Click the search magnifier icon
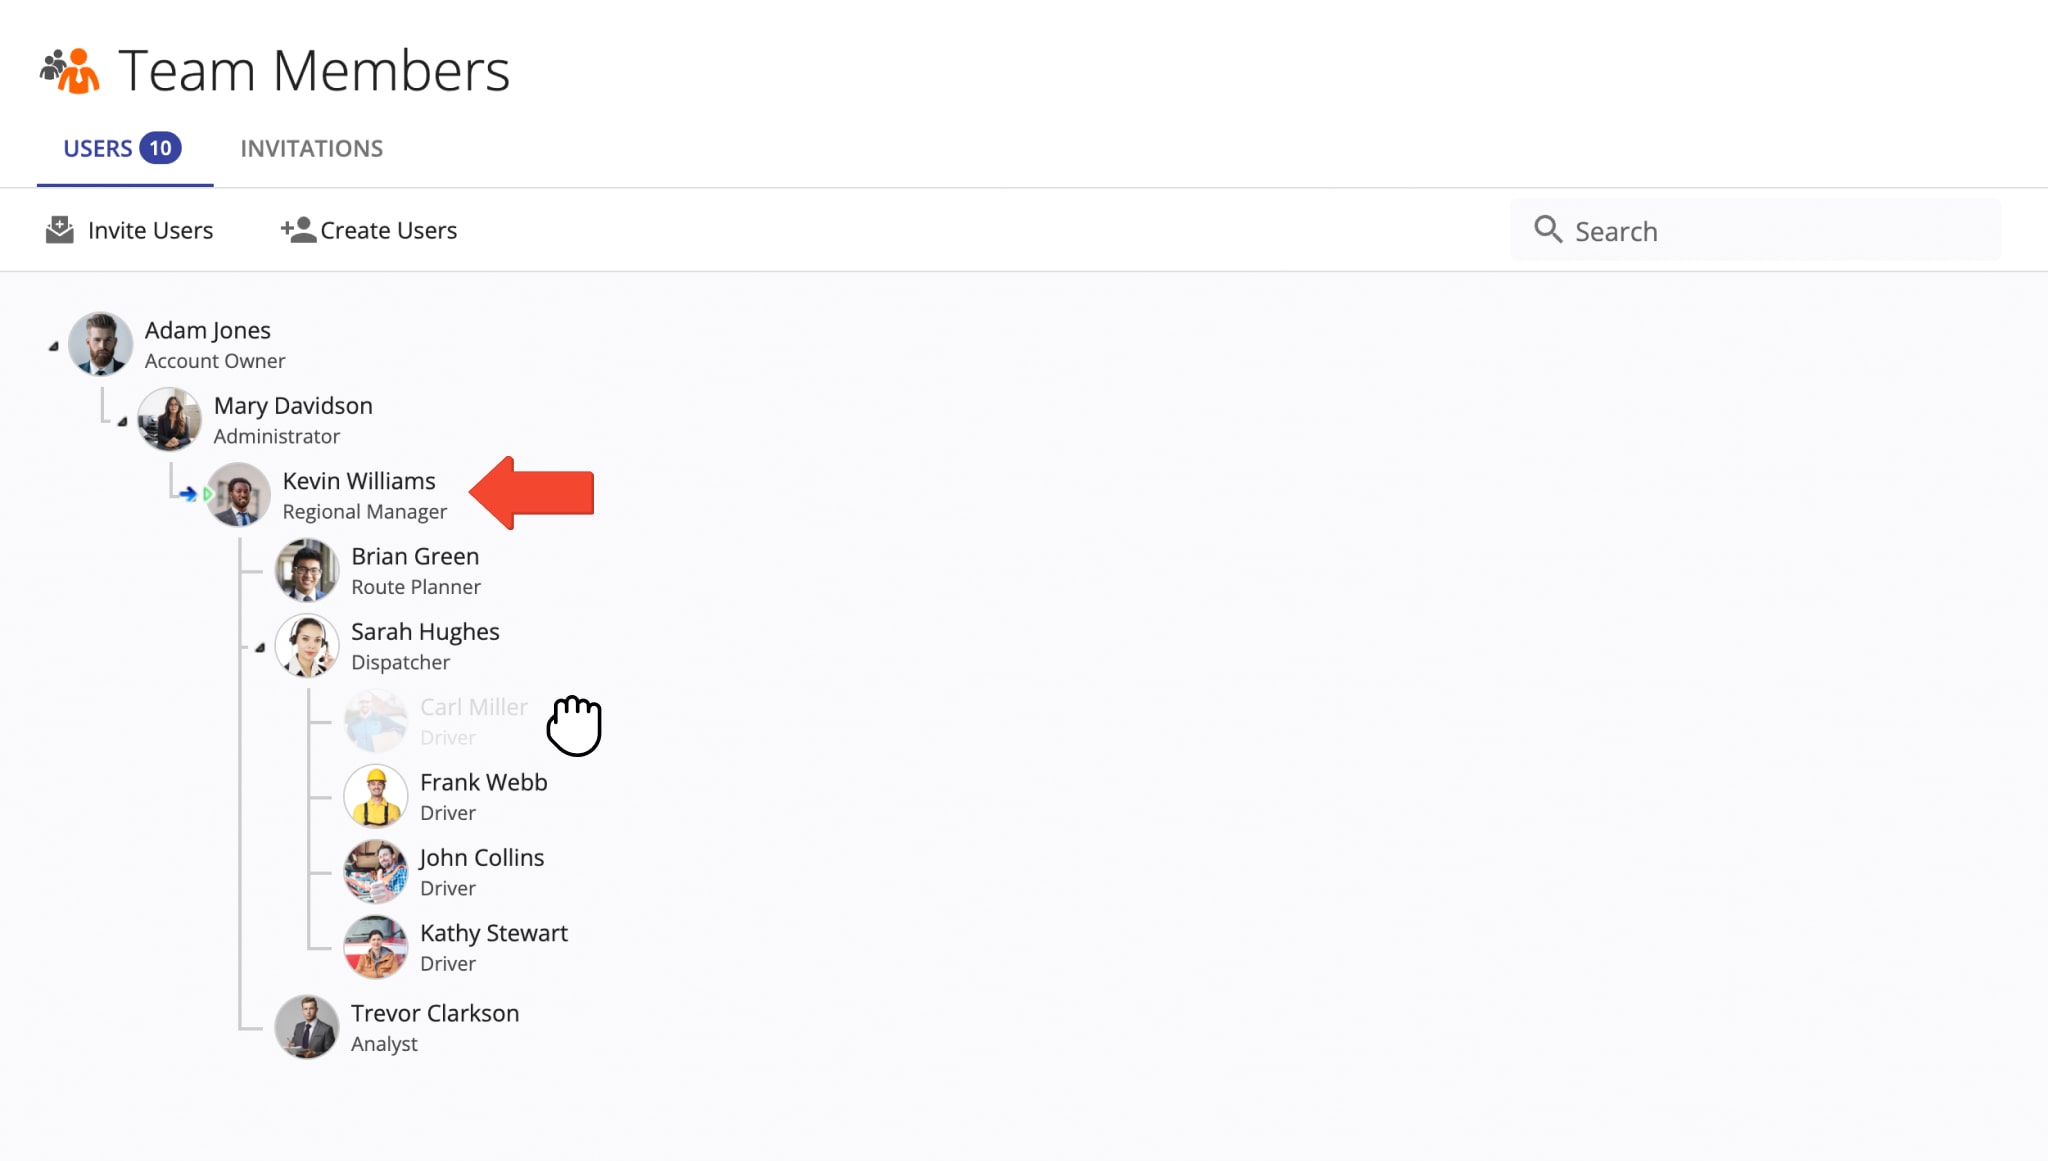The height and width of the screenshot is (1161, 2048). (1548, 230)
